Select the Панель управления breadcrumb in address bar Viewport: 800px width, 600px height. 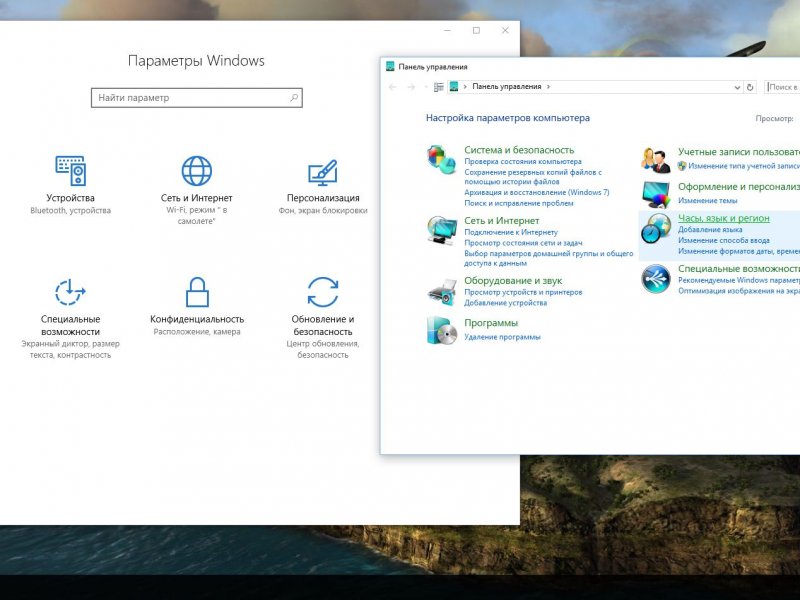point(507,87)
